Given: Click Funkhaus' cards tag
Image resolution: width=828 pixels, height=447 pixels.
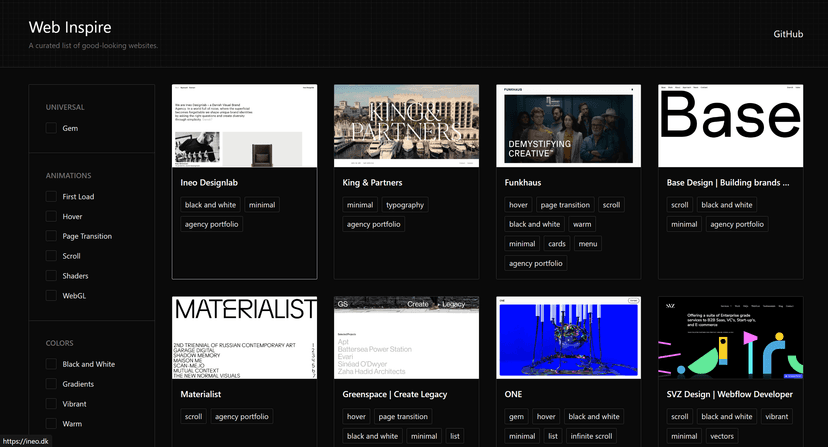Looking at the screenshot, I should pyautogui.click(x=557, y=244).
